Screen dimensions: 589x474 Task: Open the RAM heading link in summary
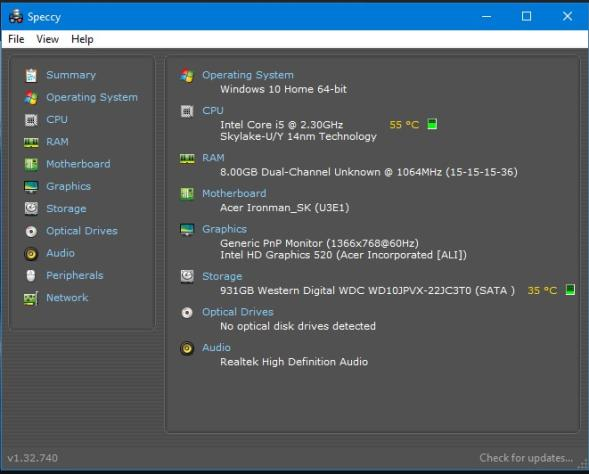[x=213, y=158]
